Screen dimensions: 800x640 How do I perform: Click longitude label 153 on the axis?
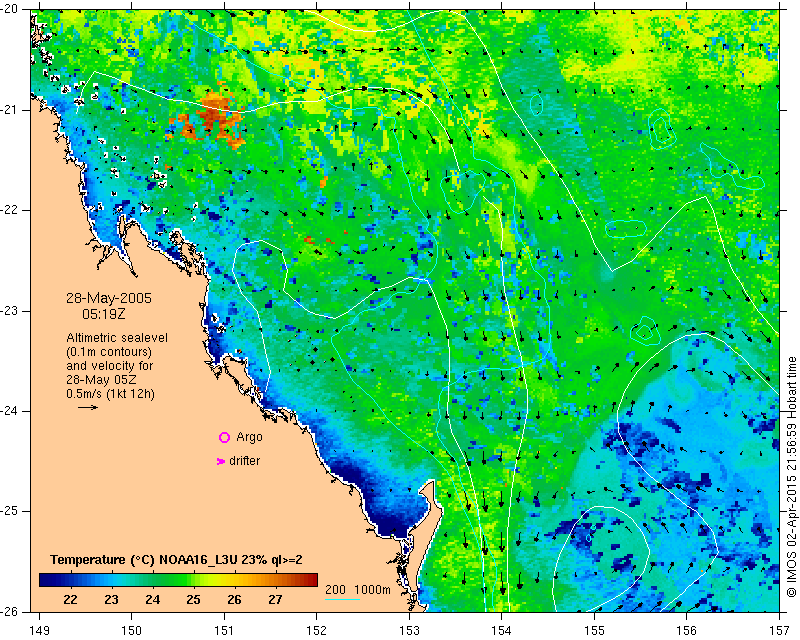coord(409,631)
